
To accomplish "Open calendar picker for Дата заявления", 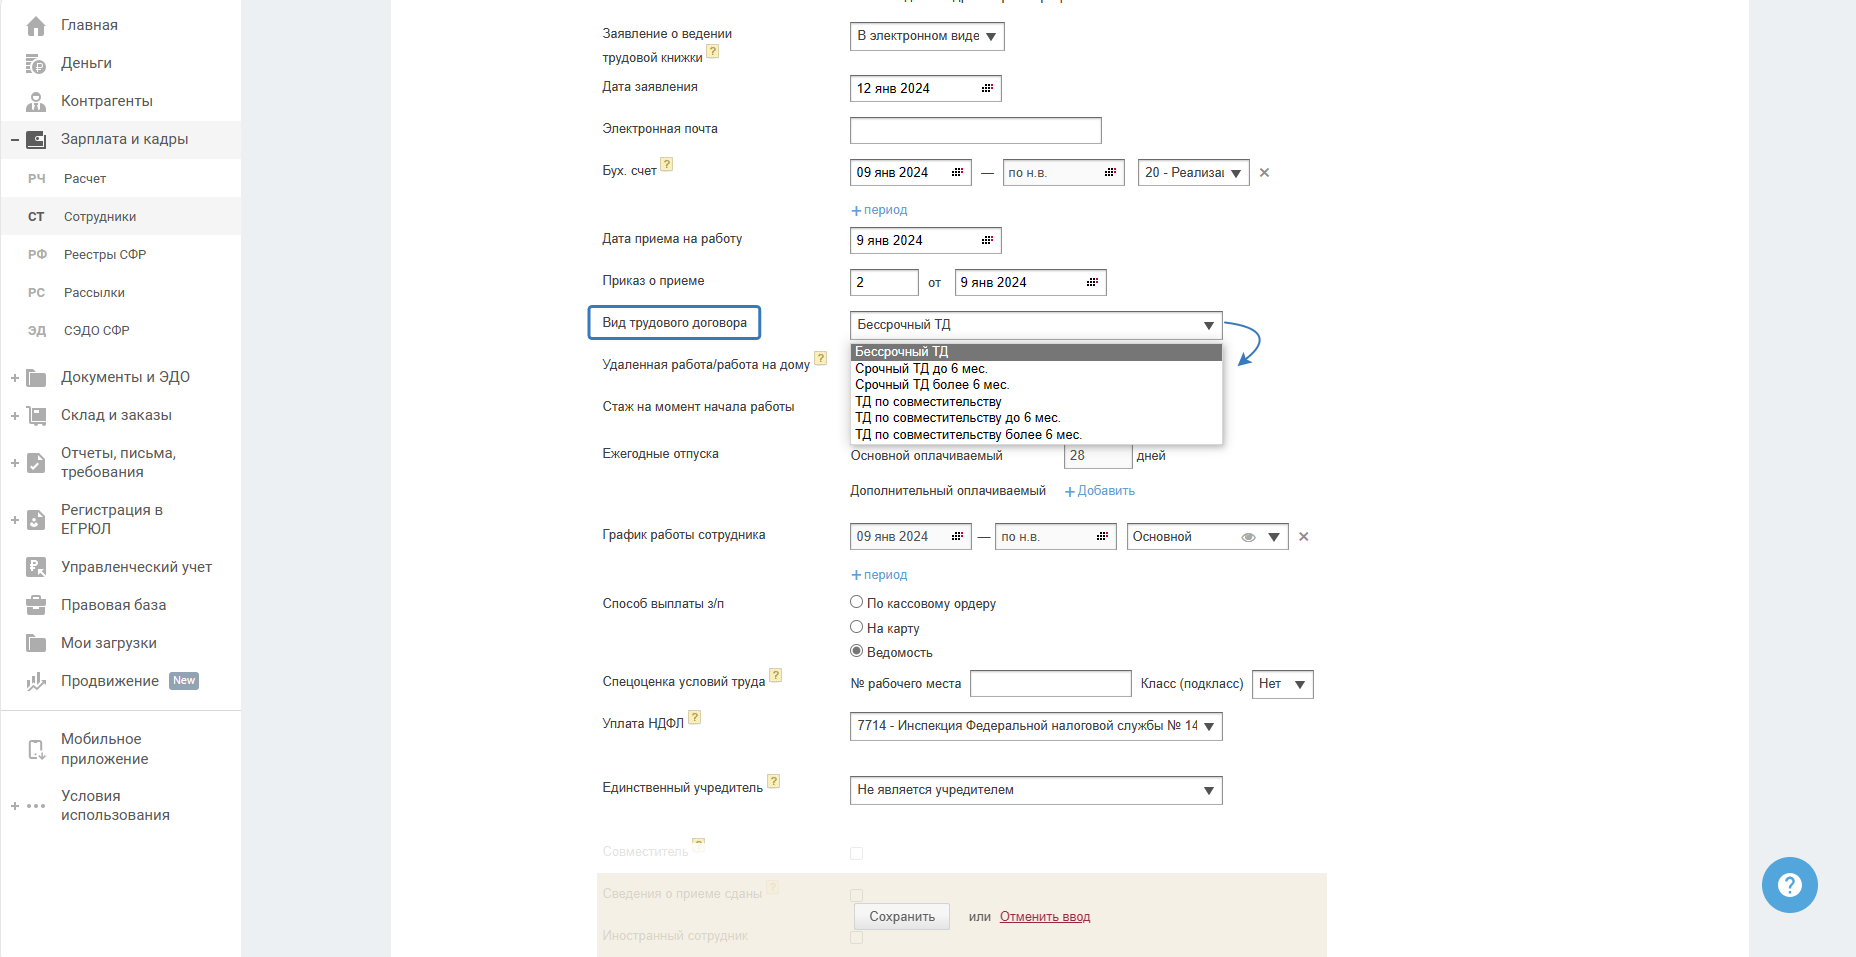I will (987, 89).
